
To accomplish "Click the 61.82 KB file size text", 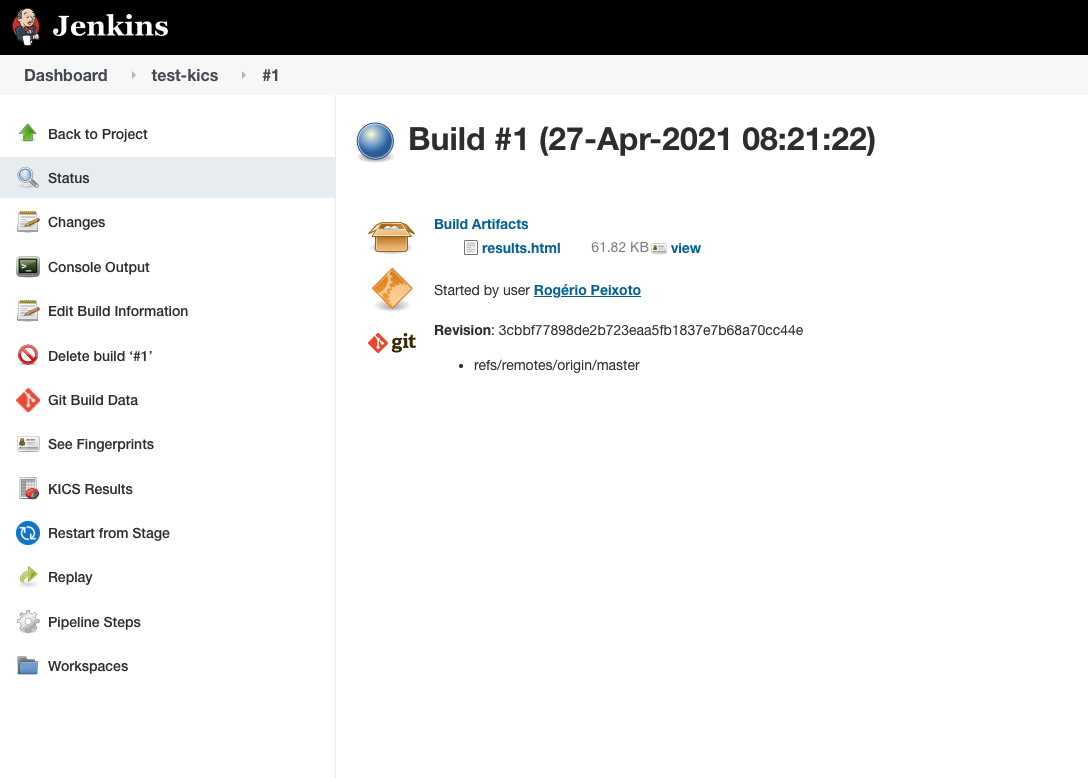I will coord(620,248).
